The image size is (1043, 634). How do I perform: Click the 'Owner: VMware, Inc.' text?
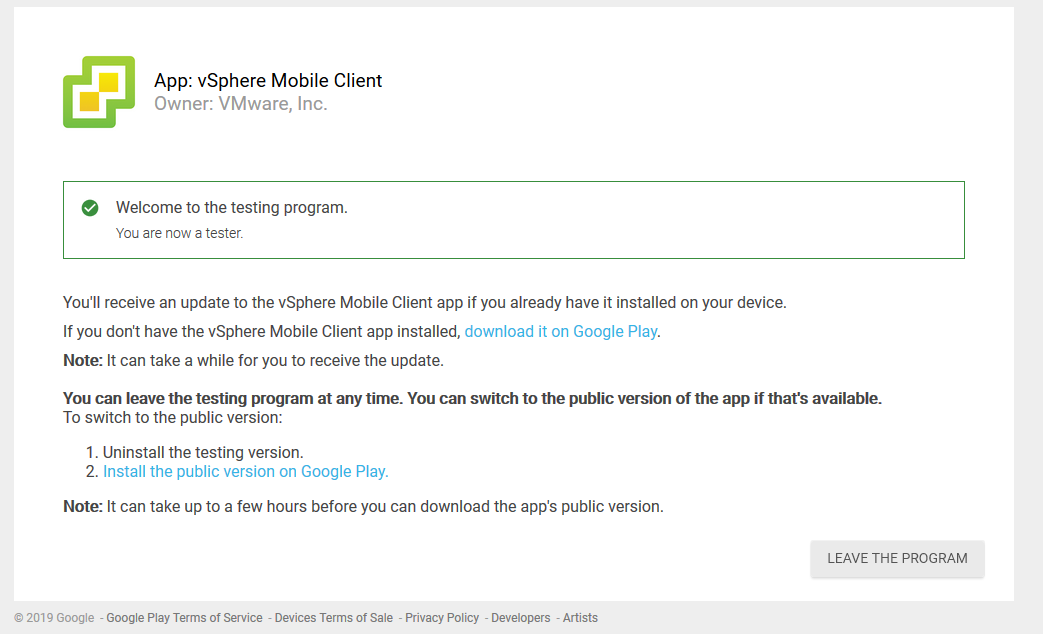[x=241, y=104]
